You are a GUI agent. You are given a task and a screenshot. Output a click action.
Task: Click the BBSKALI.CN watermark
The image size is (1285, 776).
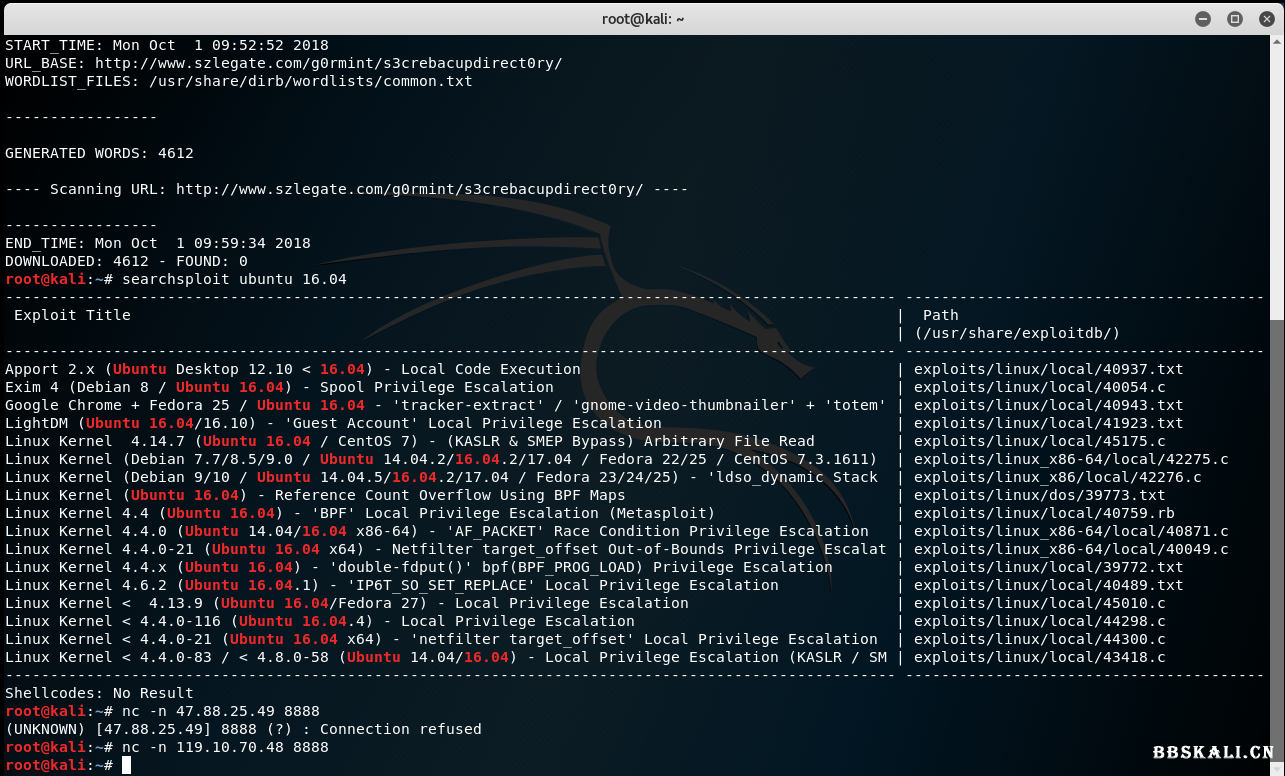click(1212, 753)
